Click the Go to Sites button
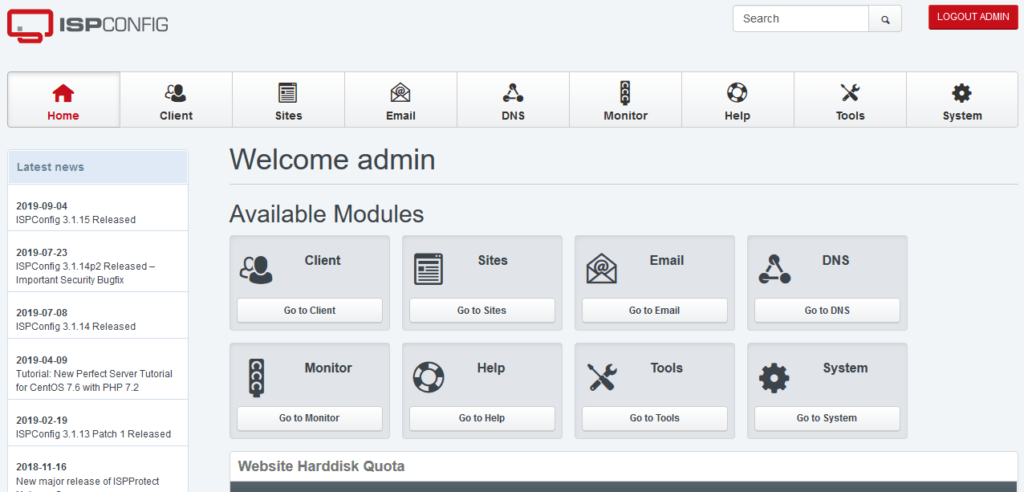1024x492 pixels. pyautogui.click(x=482, y=310)
